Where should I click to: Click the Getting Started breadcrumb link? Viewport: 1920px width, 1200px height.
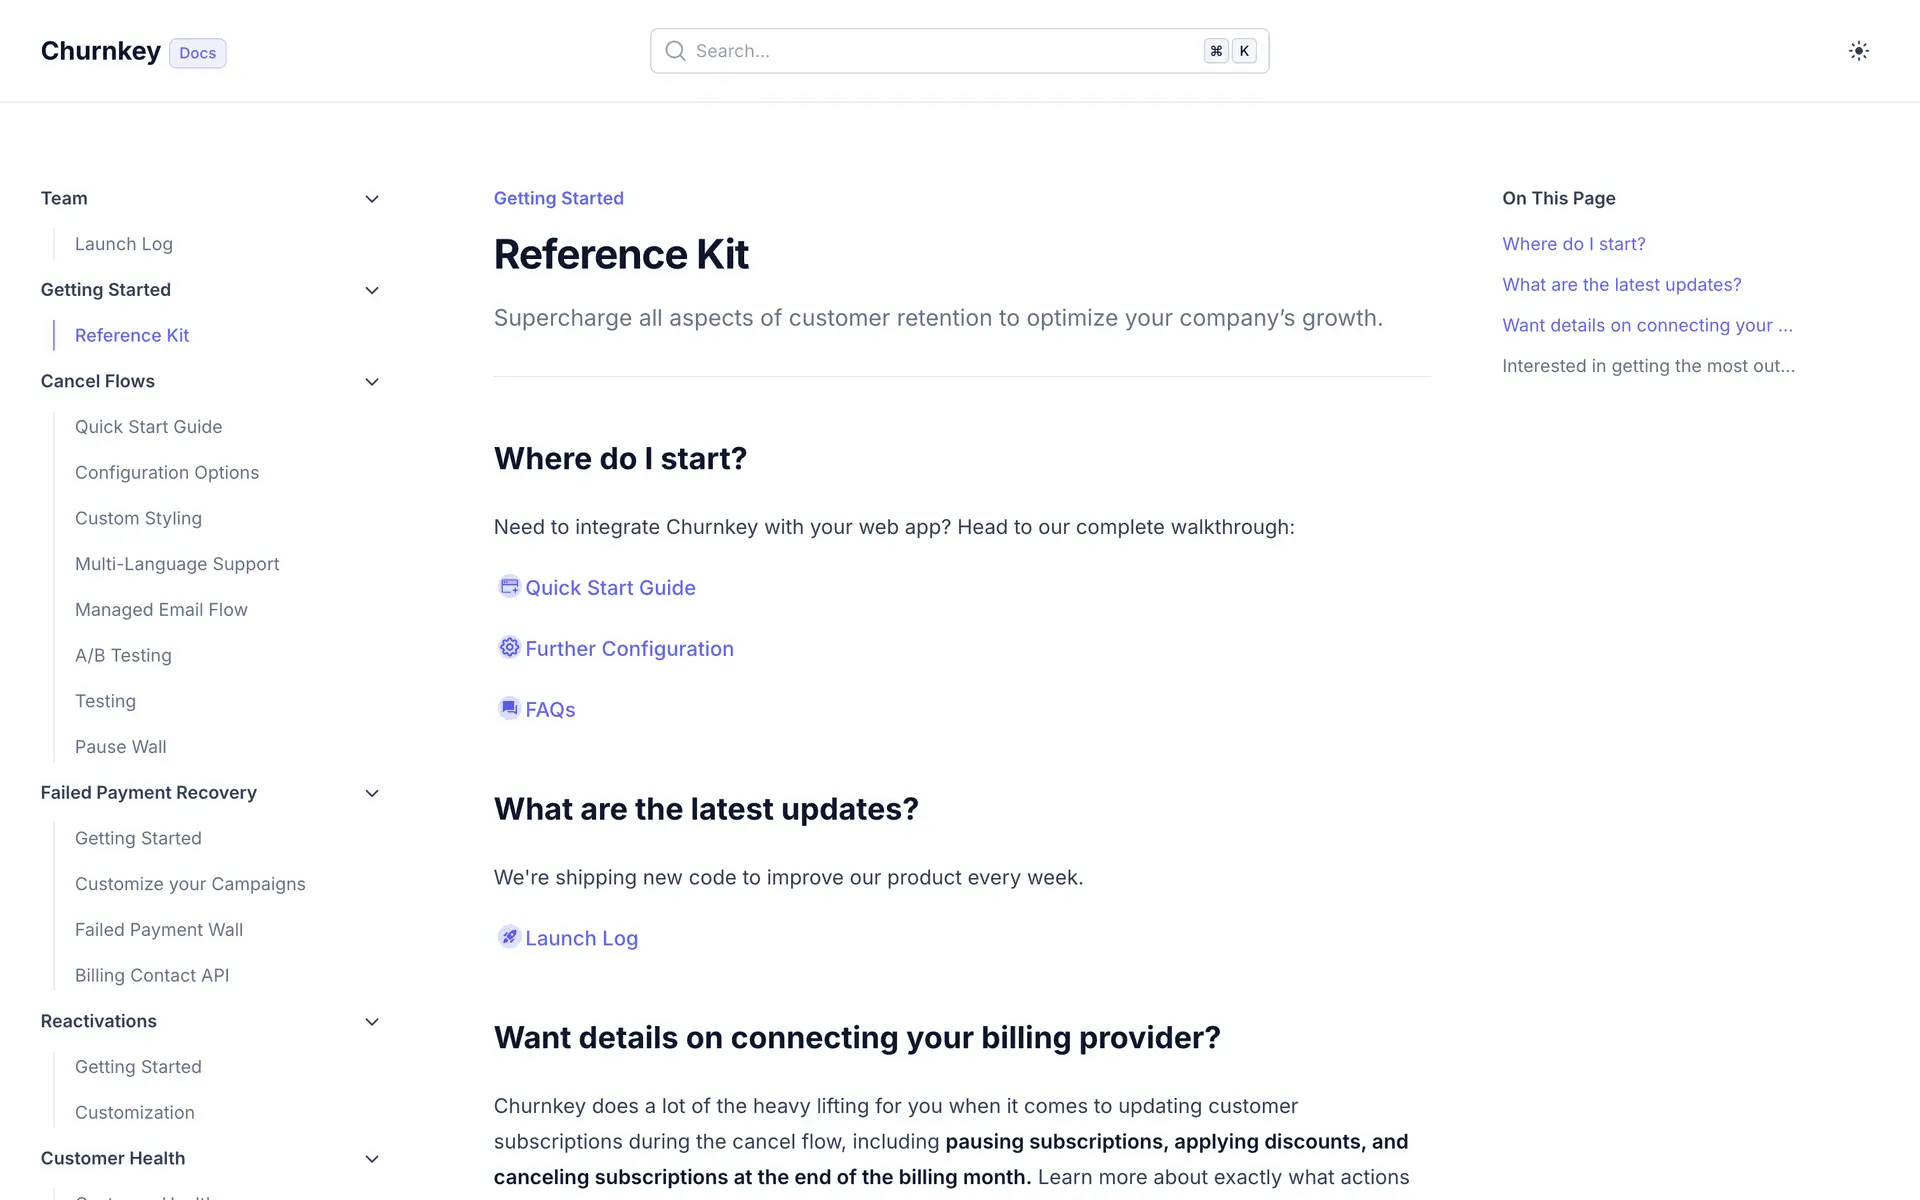click(558, 198)
